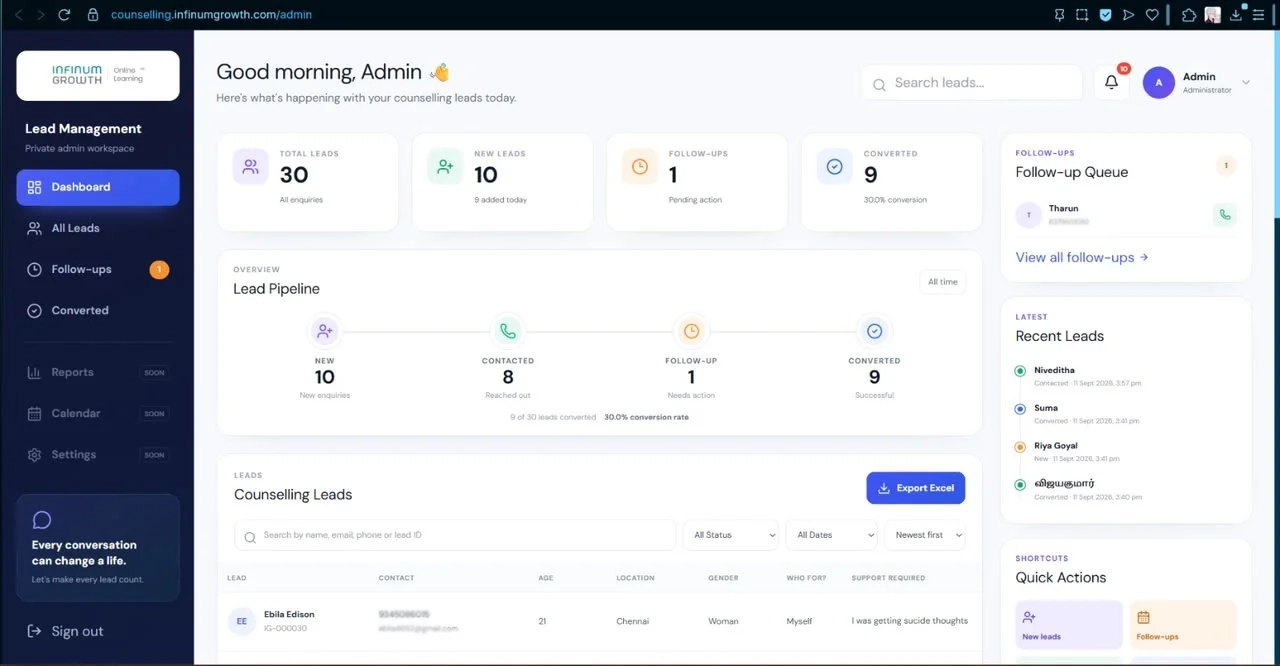
Task: Open the All Status filter dropdown
Action: tap(731, 535)
